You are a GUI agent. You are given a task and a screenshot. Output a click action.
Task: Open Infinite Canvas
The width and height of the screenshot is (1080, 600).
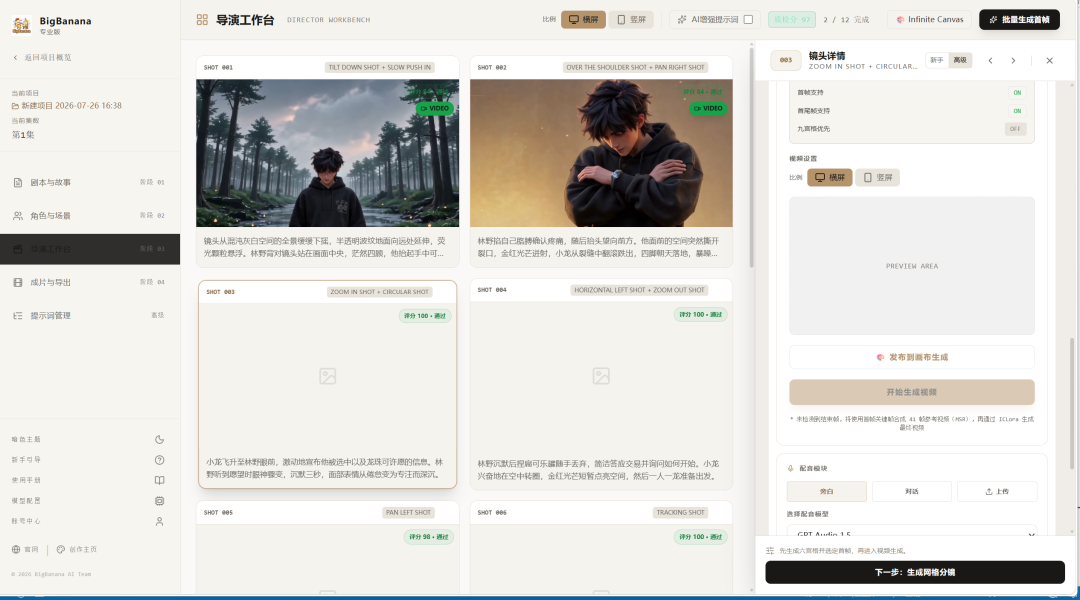click(x=929, y=19)
